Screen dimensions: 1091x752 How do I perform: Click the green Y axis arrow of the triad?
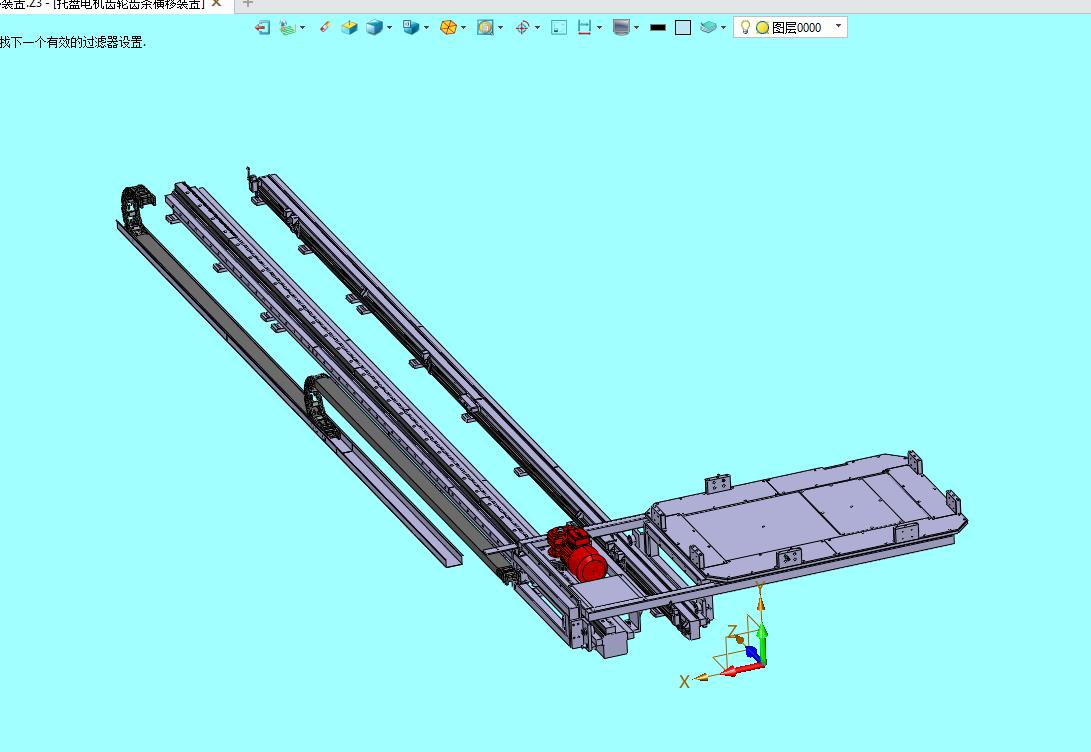[763, 641]
